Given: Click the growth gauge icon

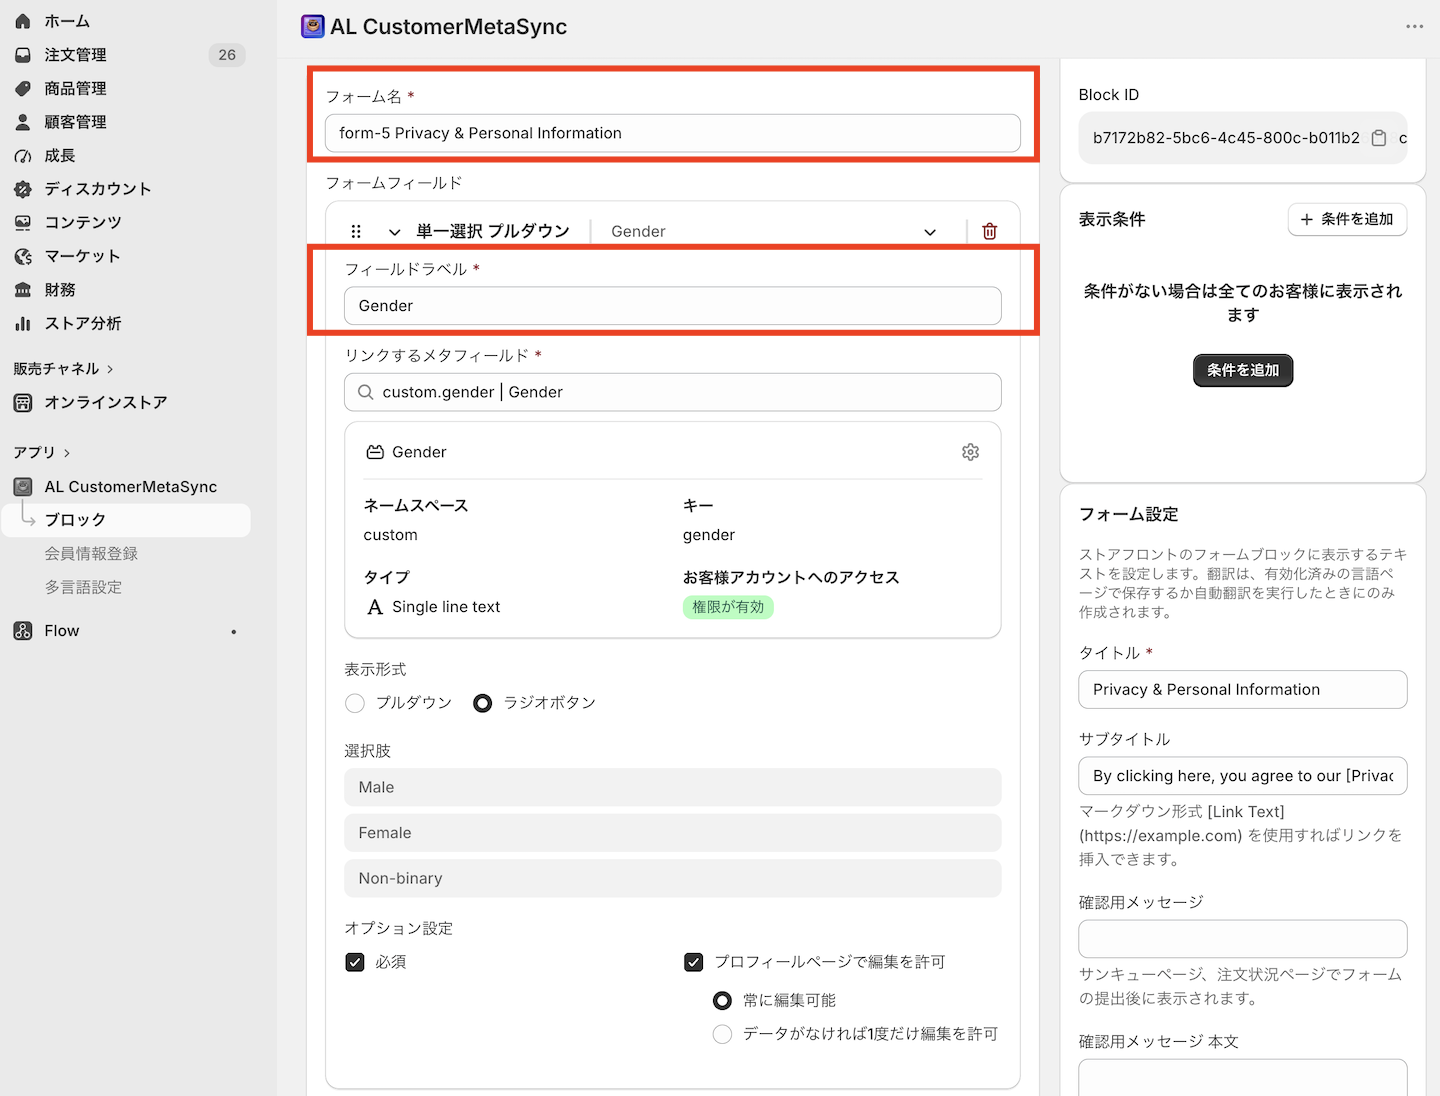Looking at the screenshot, I should 23,156.
